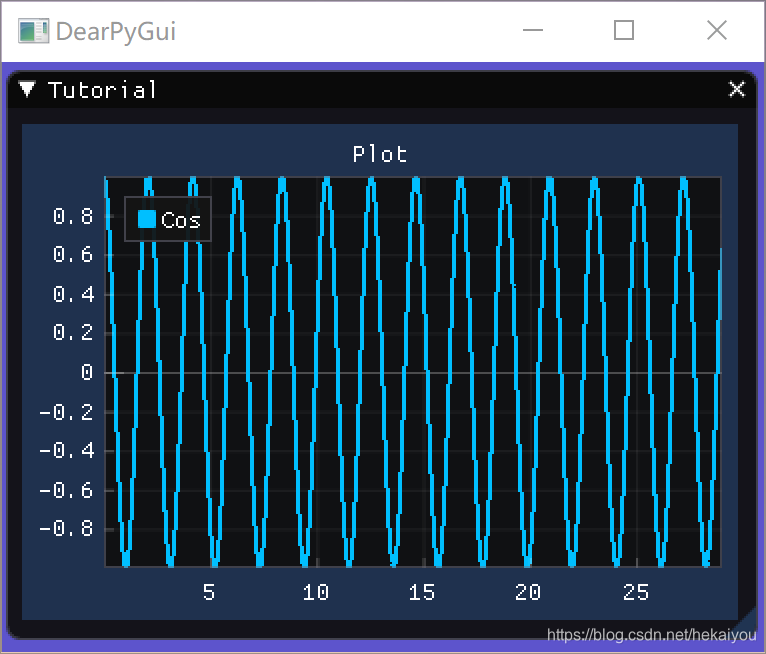Click the y-axis label -0.2
The width and height of the screenshot is (766, 654).
click(66, 413)
